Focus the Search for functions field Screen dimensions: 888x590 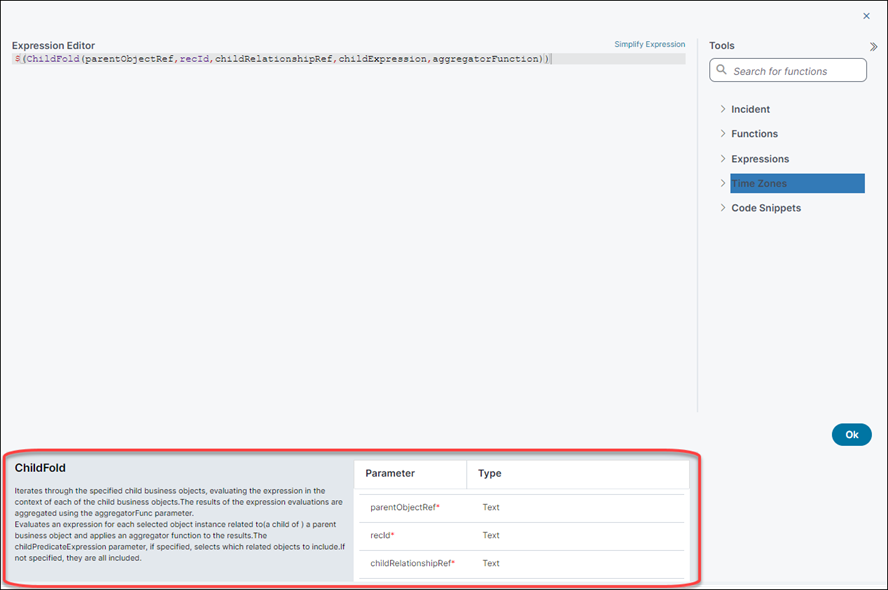pyautogui.click(x=795, y=71)
